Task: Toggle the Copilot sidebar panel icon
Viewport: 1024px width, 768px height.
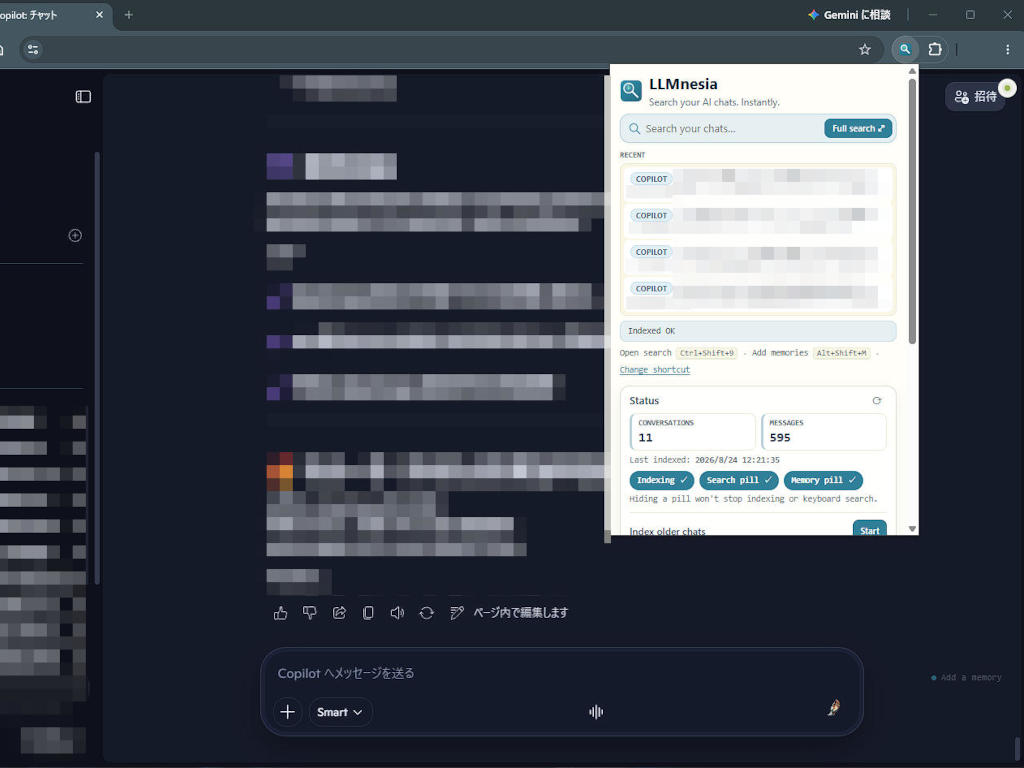Action: pos(83,97)
